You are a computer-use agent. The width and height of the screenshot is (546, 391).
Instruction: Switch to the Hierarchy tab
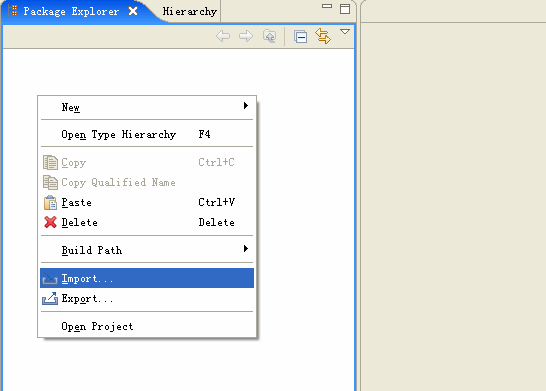tap(190, 11)
